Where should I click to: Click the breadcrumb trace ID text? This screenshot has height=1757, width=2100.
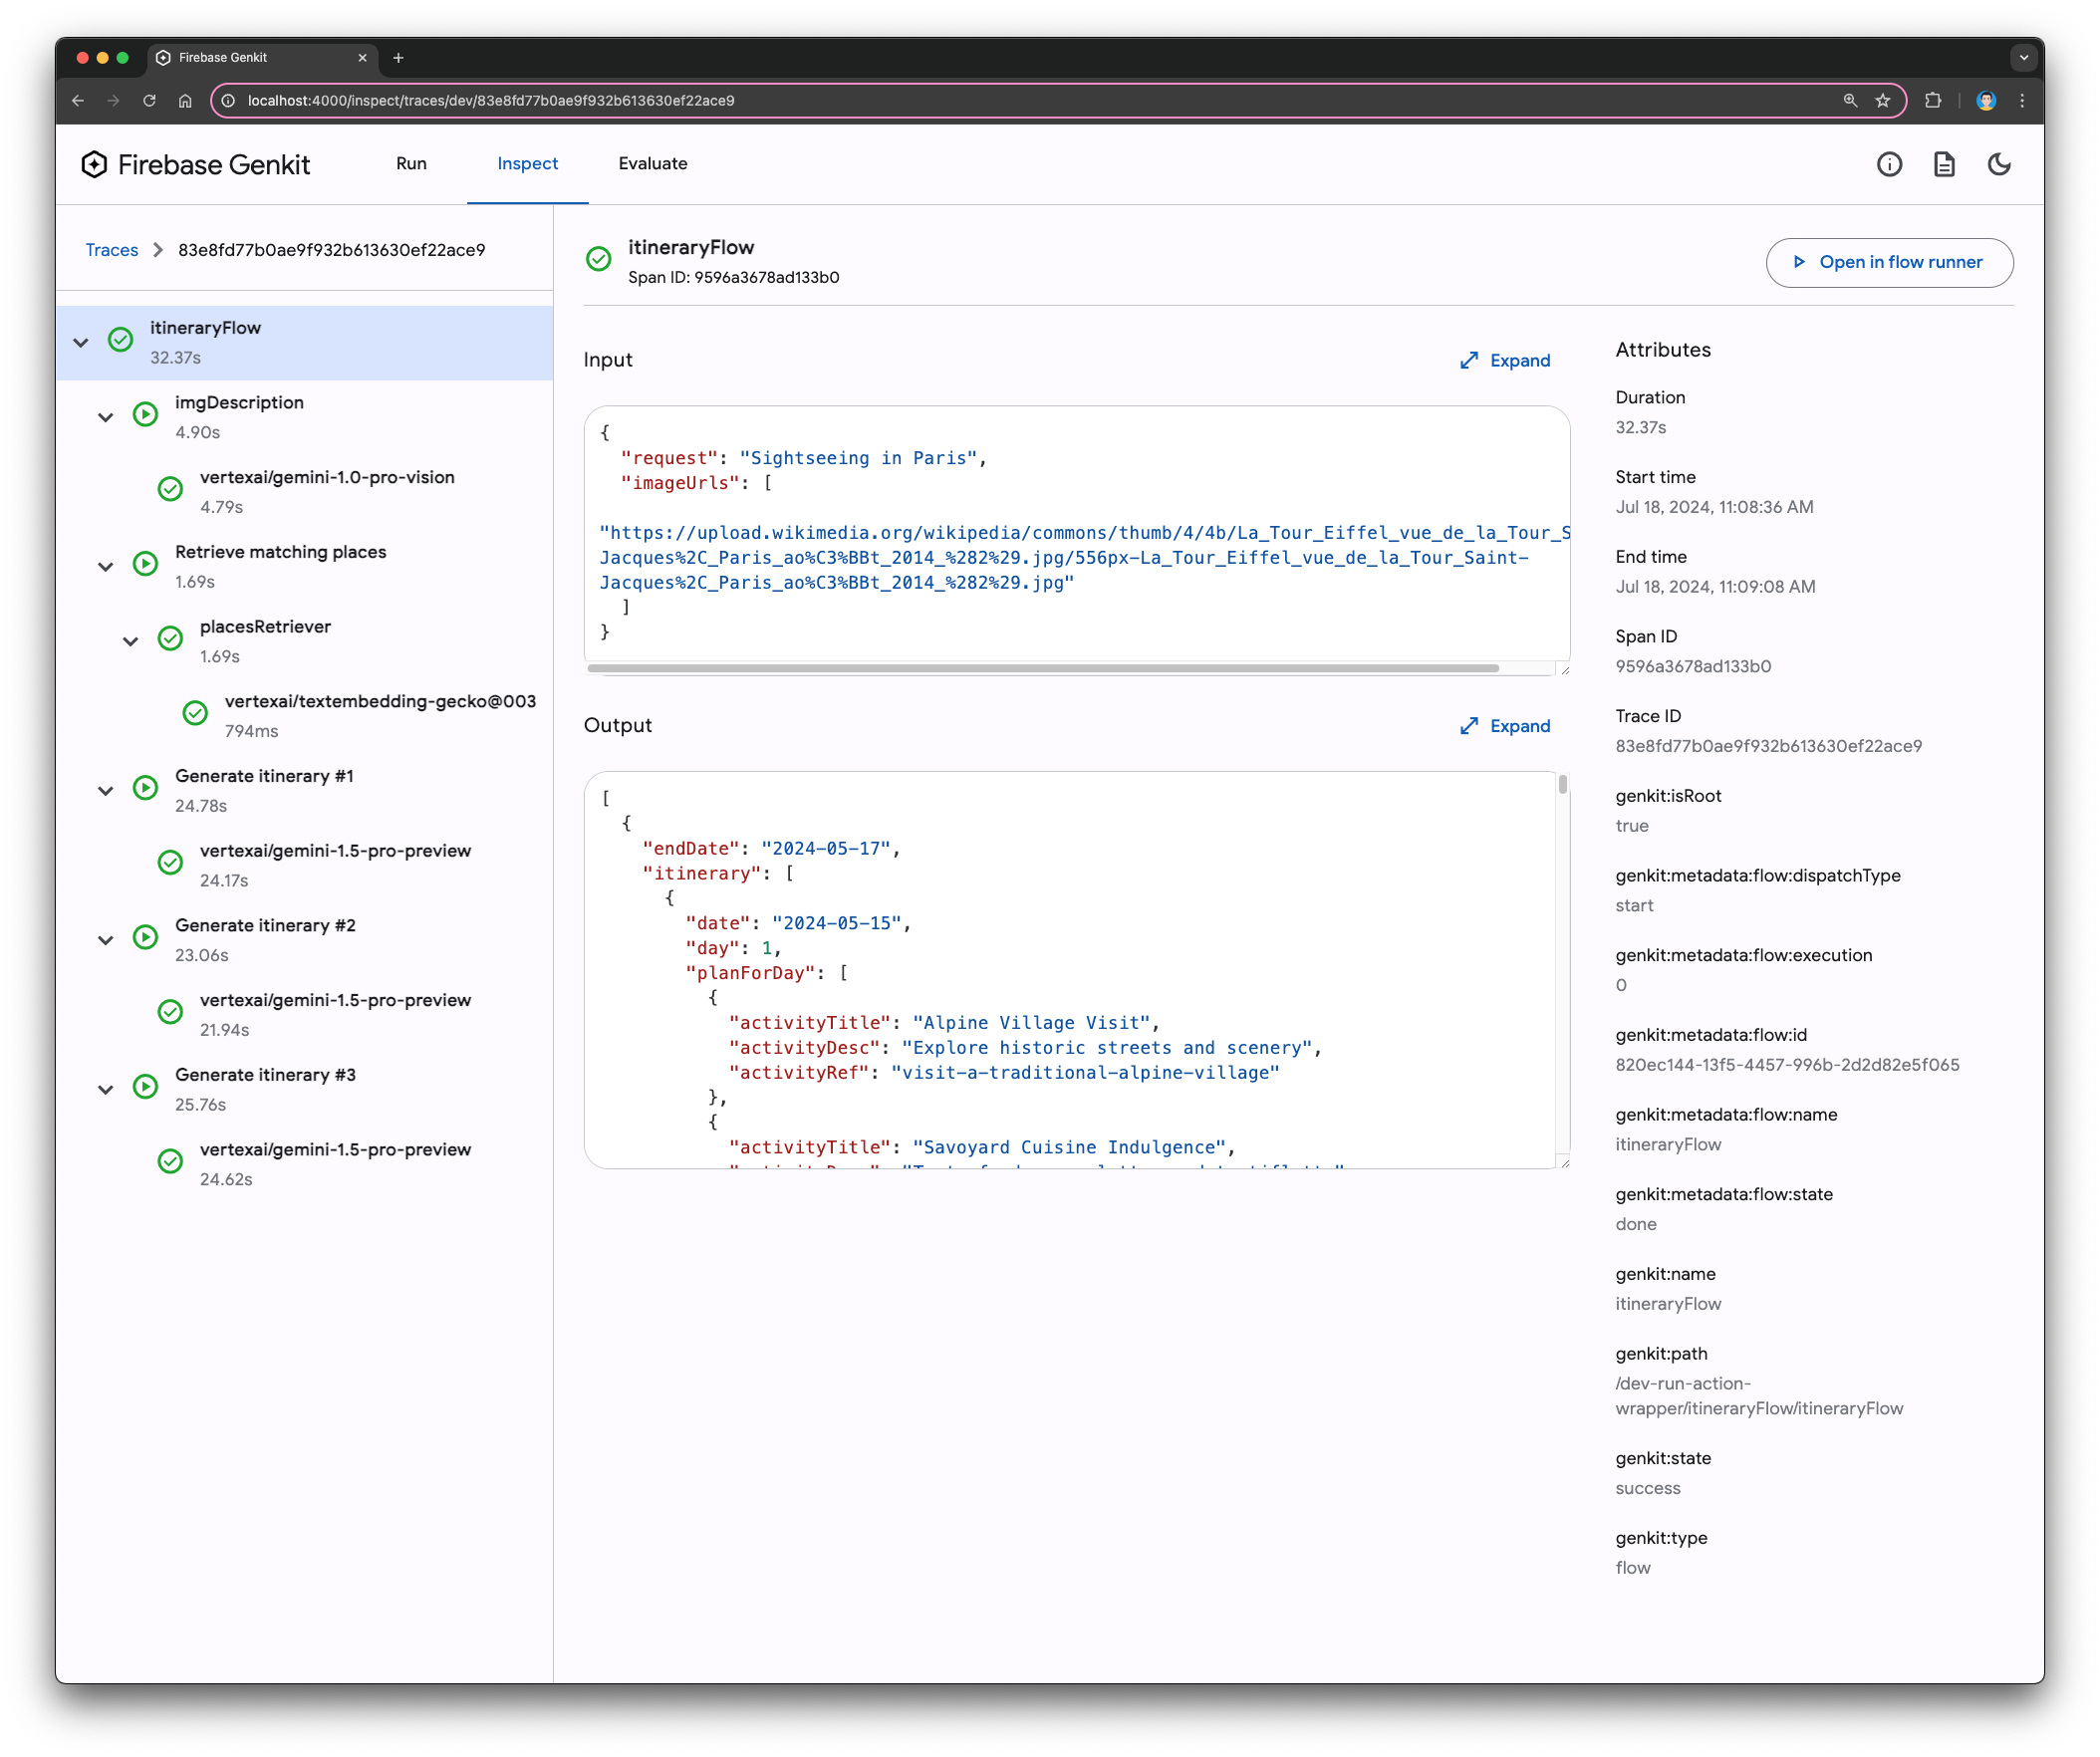tap(331, 250)
